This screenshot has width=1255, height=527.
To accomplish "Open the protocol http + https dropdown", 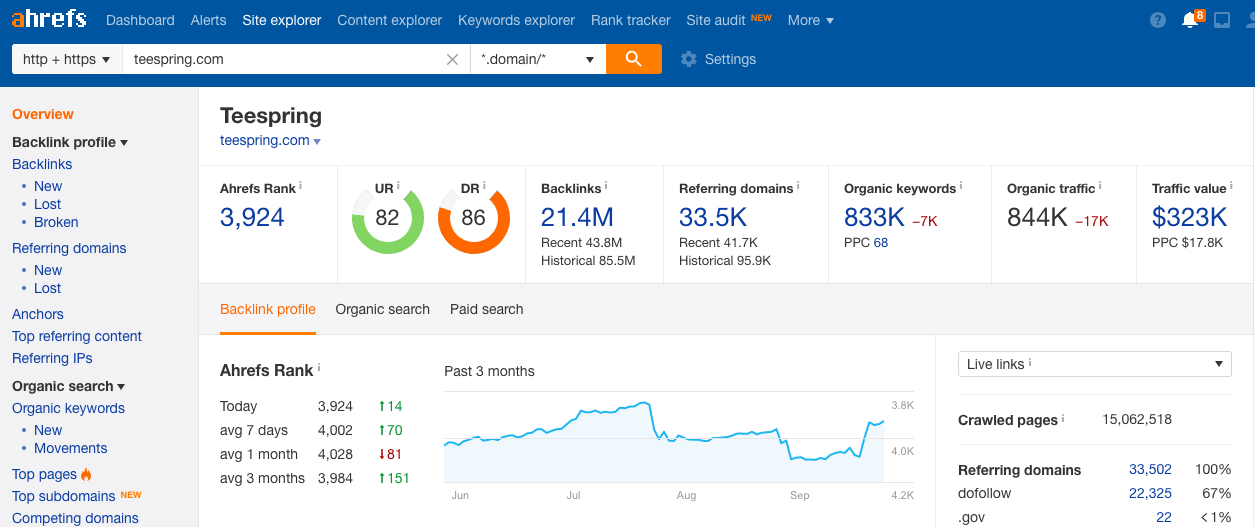I will tap(66, 59).
